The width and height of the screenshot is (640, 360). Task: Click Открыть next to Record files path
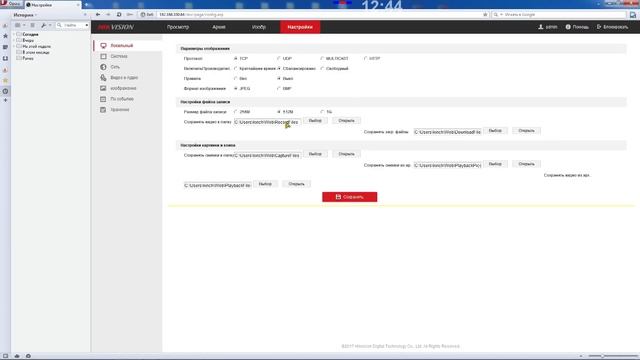point(347,121)
